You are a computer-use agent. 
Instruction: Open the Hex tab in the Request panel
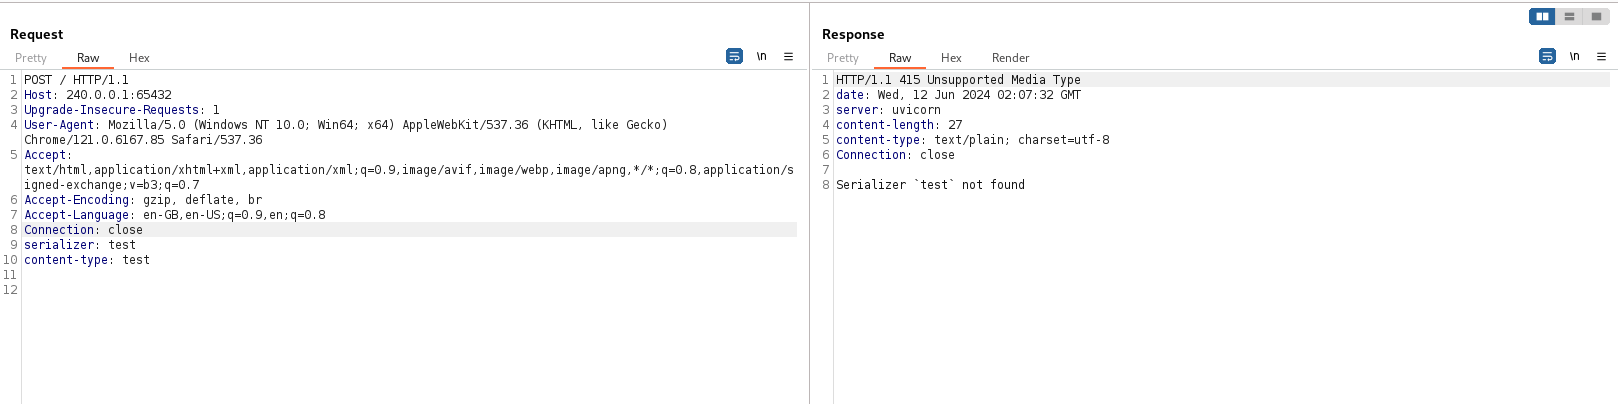pyautogui.click(x=139, y=58)
